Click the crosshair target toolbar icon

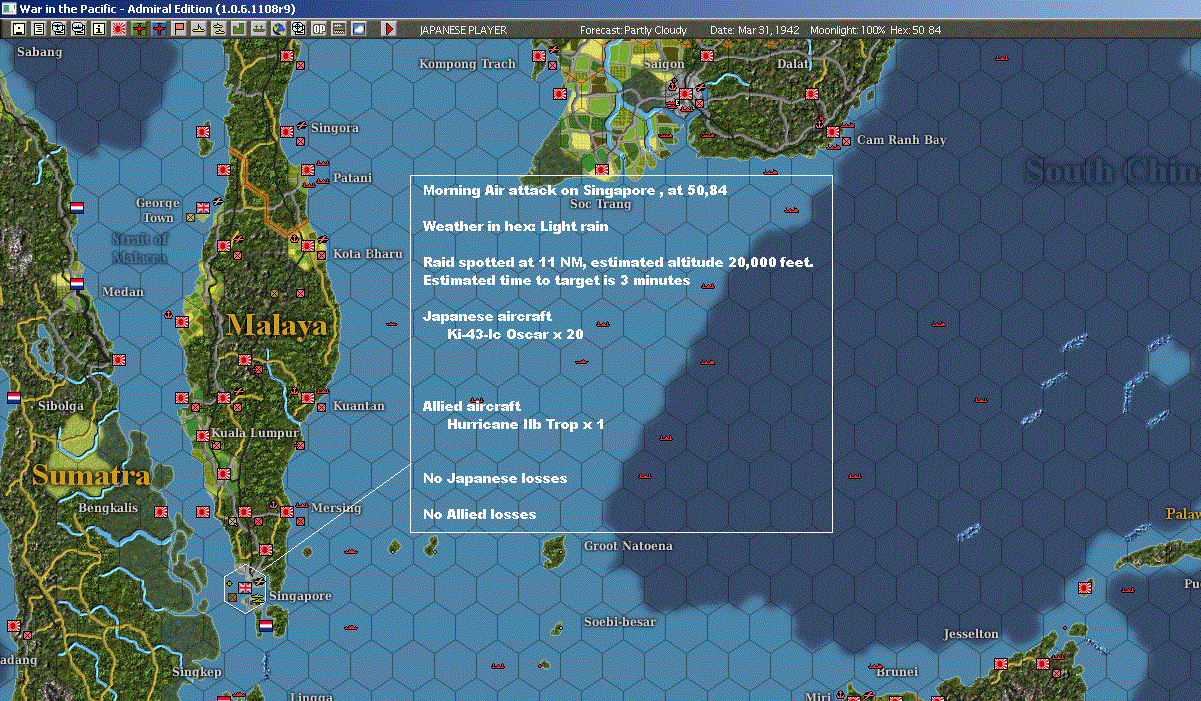(298, 29)
